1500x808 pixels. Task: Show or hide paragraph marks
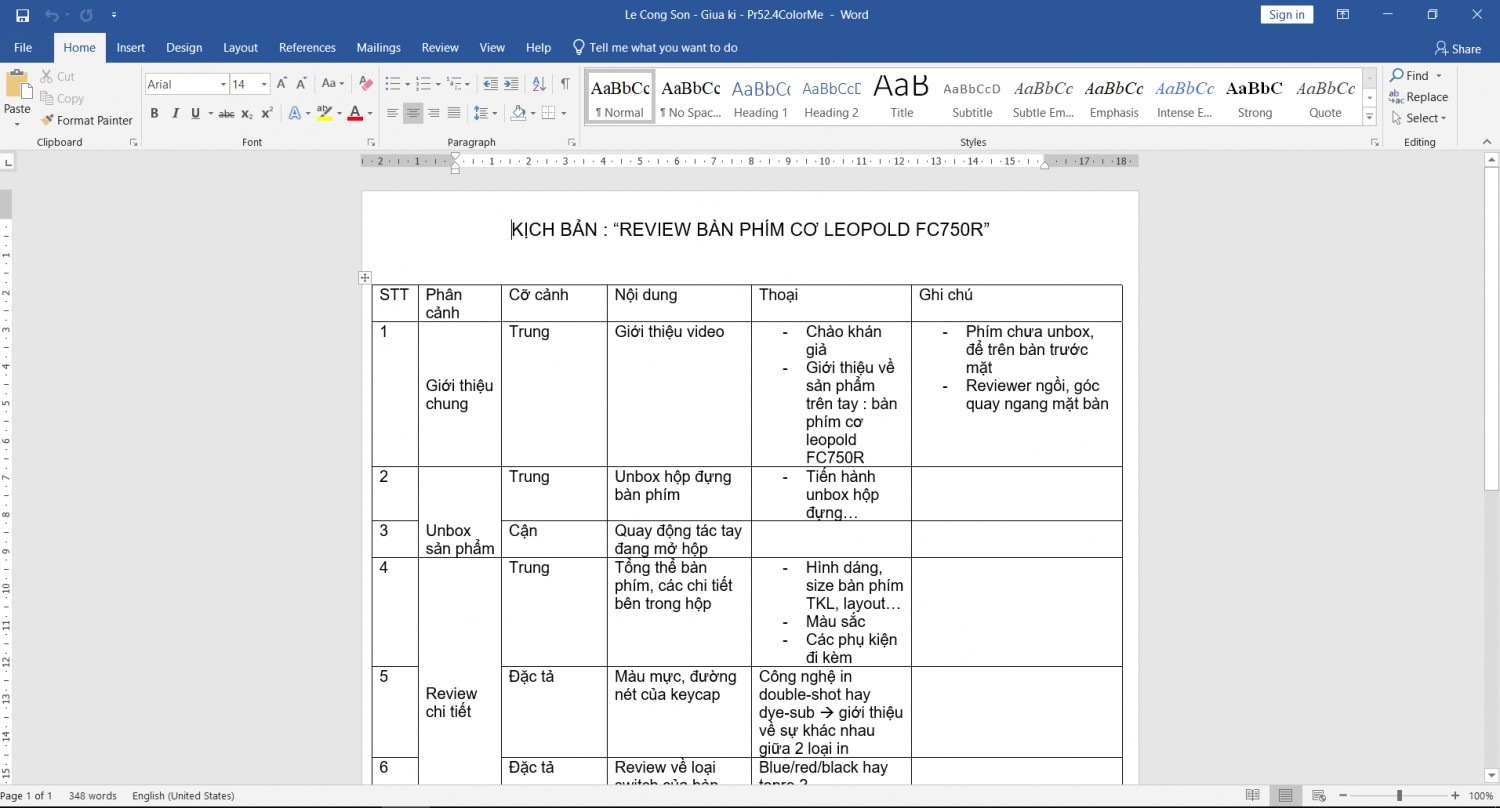tap(565, 84)
